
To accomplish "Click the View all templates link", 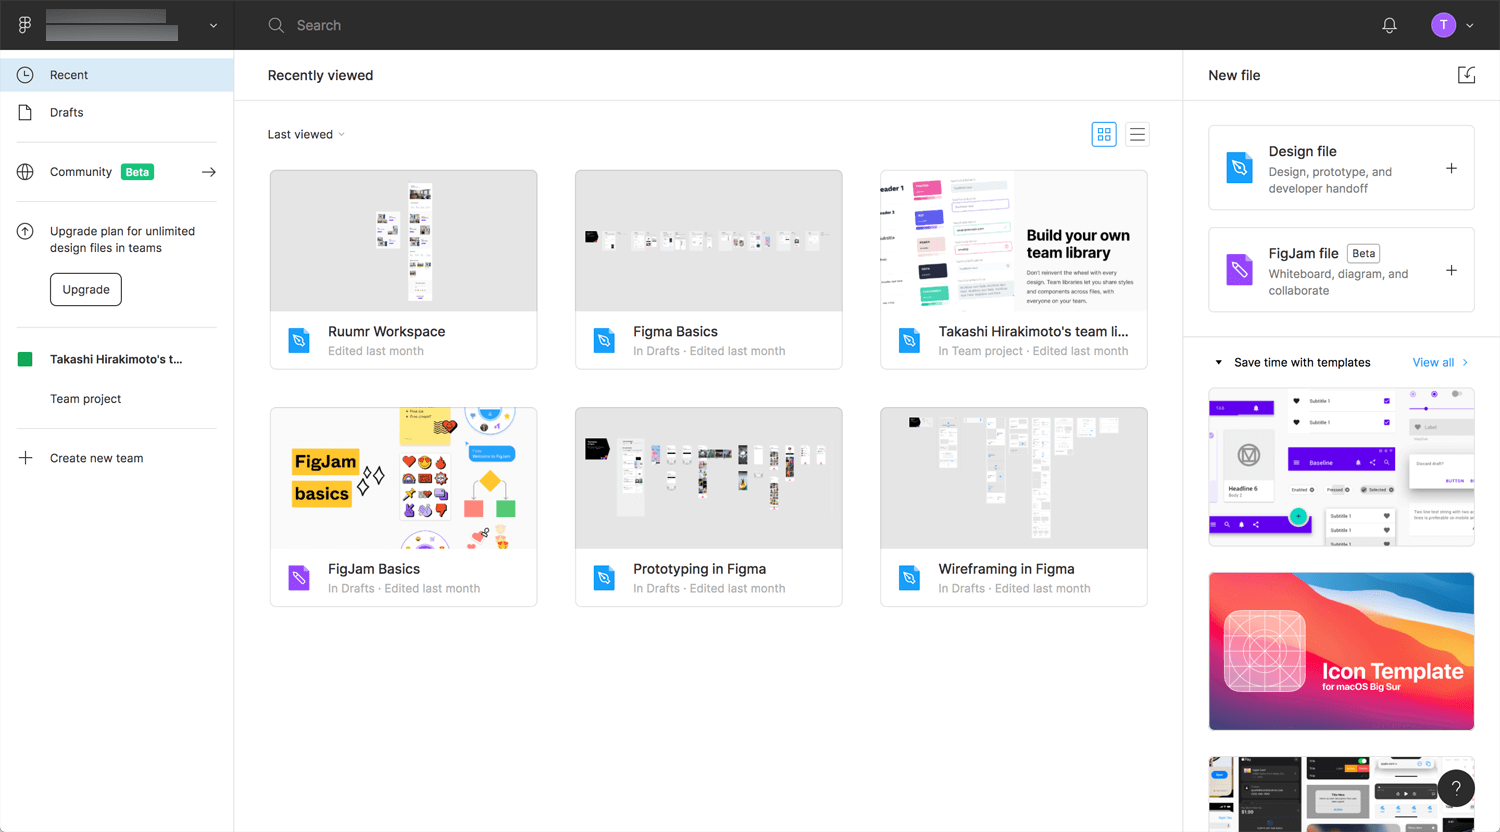I will pos(1433,362).
